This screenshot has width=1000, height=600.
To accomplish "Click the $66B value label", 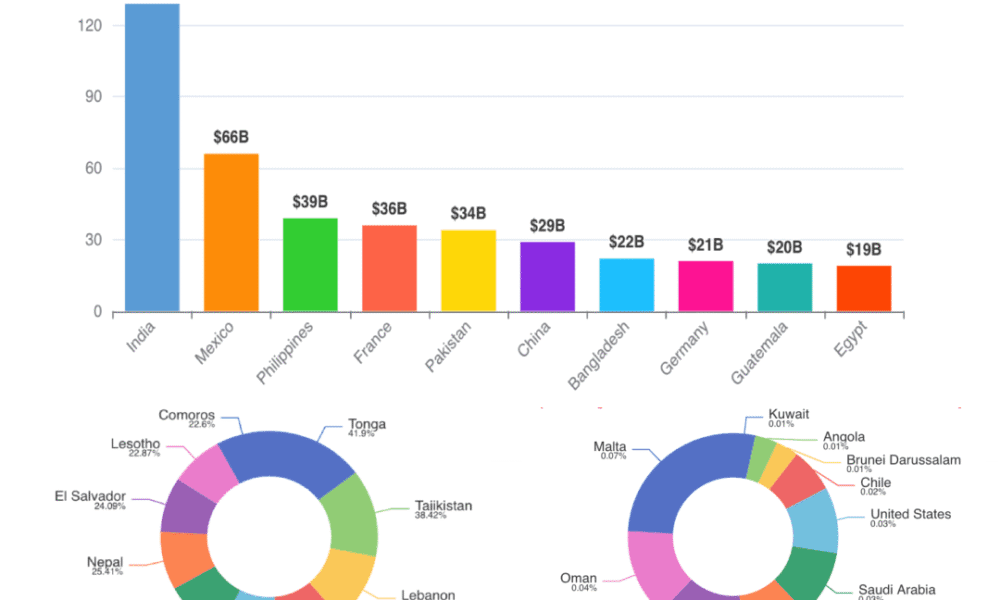I will tap(231, 138).
